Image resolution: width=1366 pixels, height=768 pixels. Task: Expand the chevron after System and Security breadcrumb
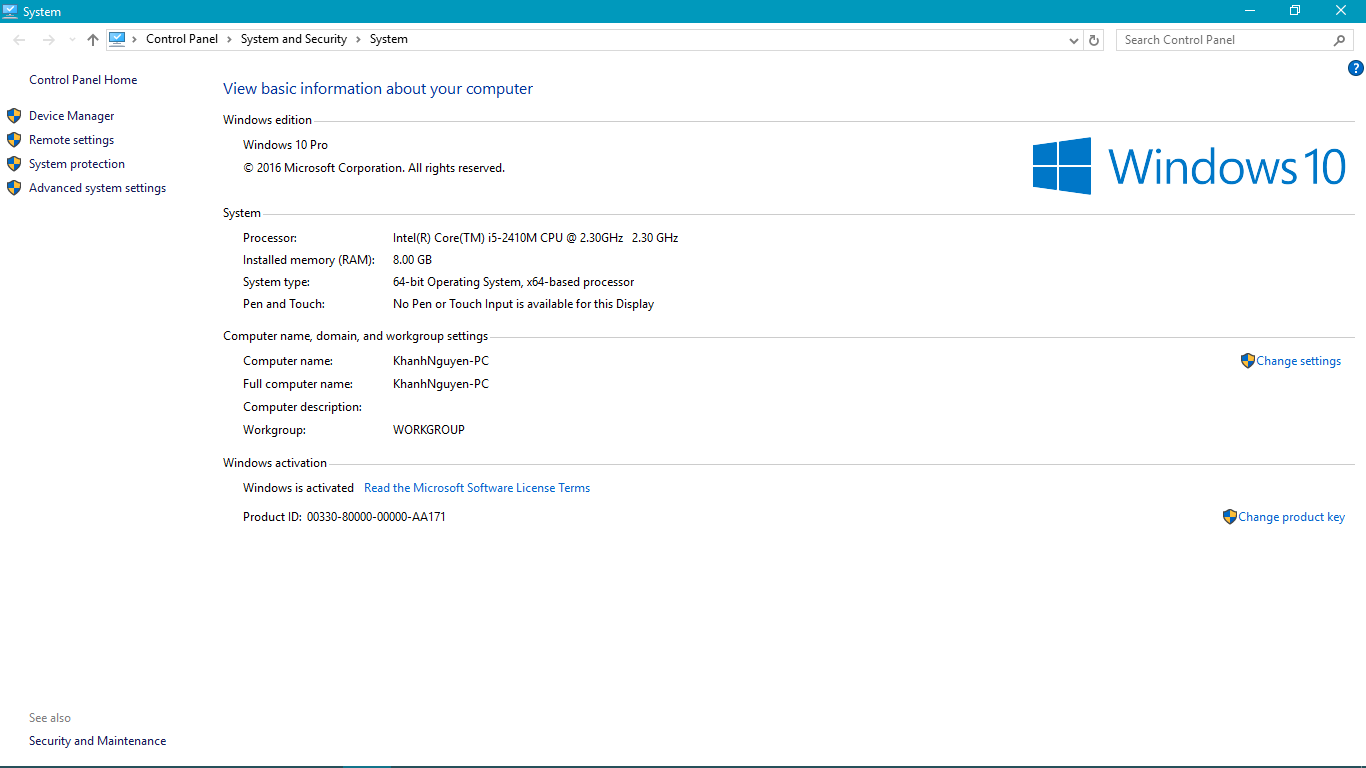tap(358, 39)
